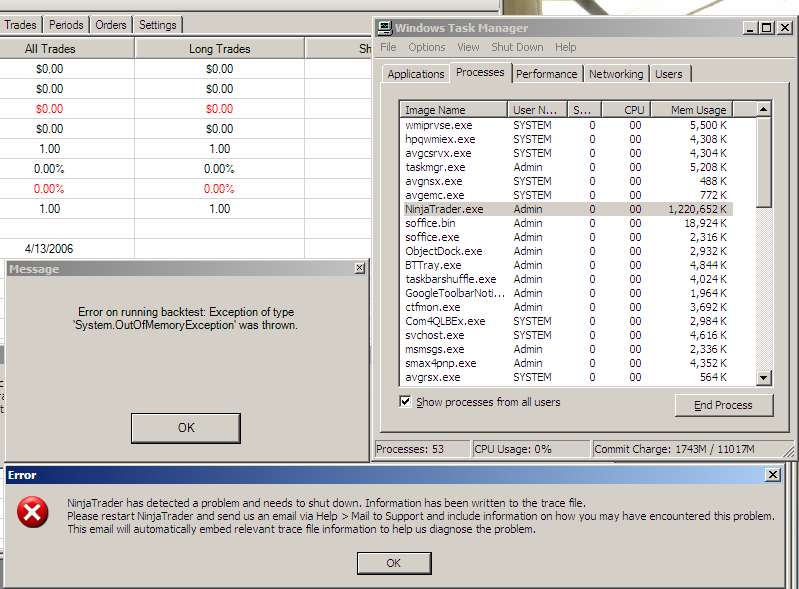Image resolution: width=799 pixels, height=589 pixels.
Task: Open the Shut Down menu
Action: [517, 47]
